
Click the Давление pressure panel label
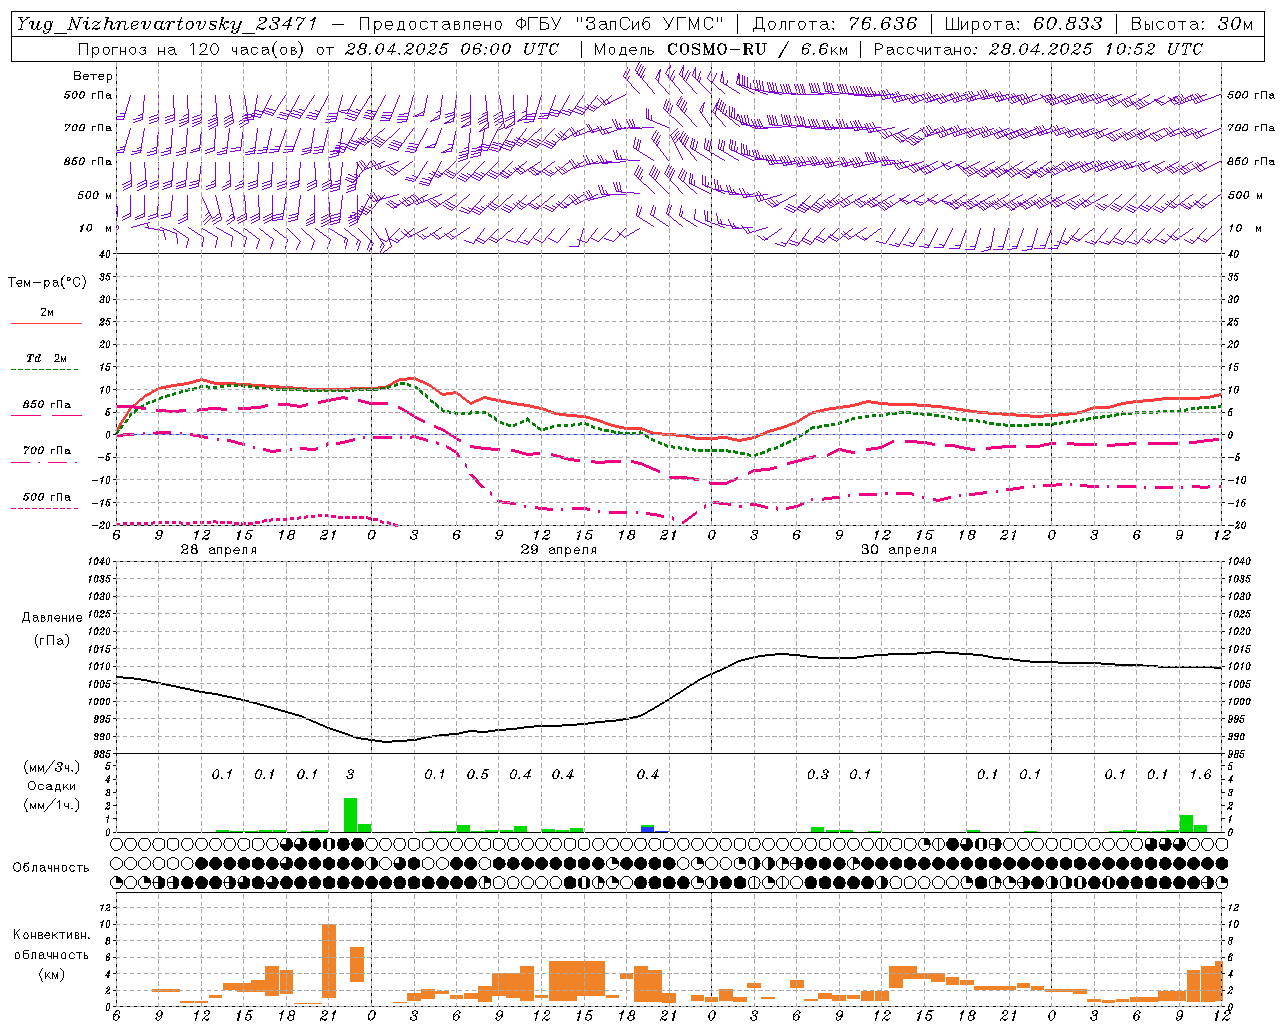pos(51,618)
